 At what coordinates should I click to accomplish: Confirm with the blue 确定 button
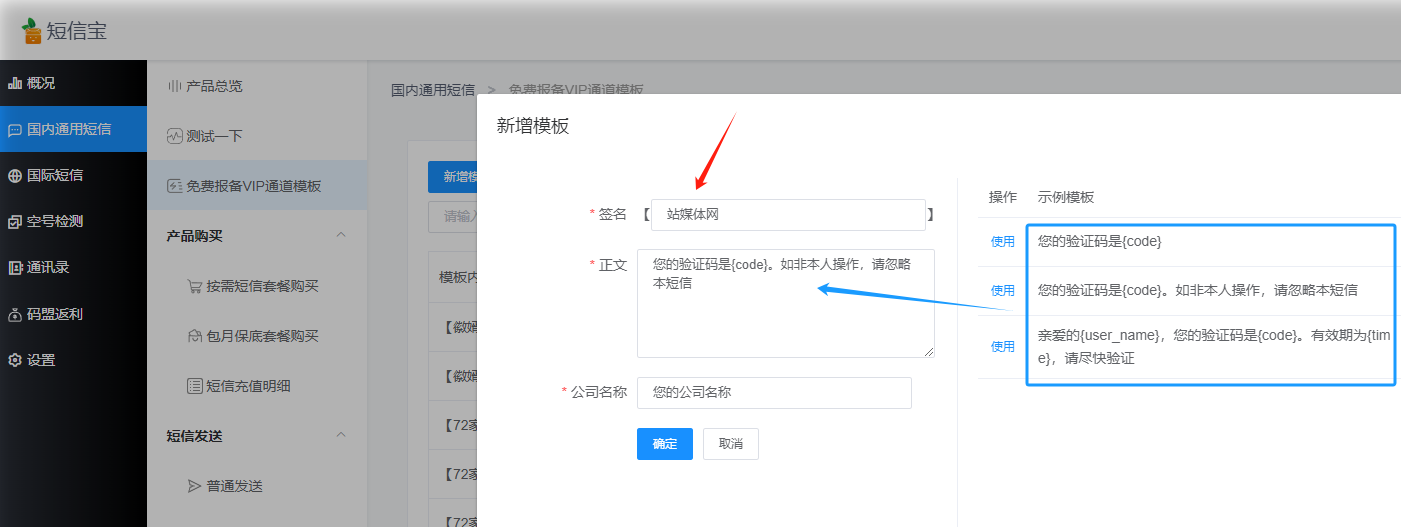pyautogui.click(x=665, y=444)
